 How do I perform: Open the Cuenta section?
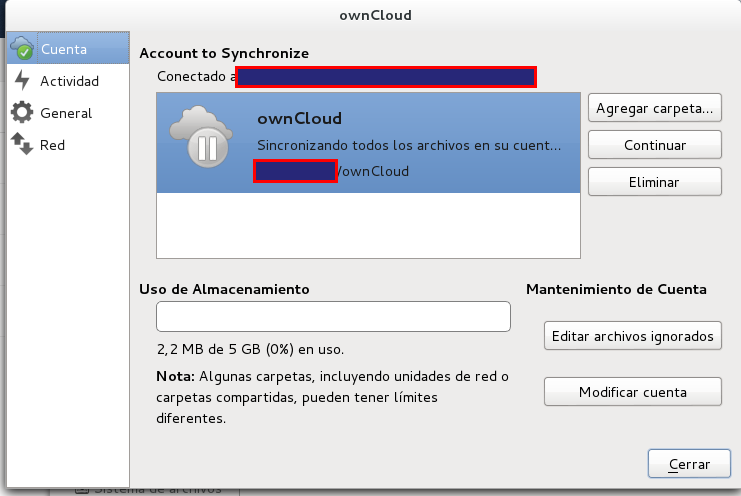click(68, 48)
